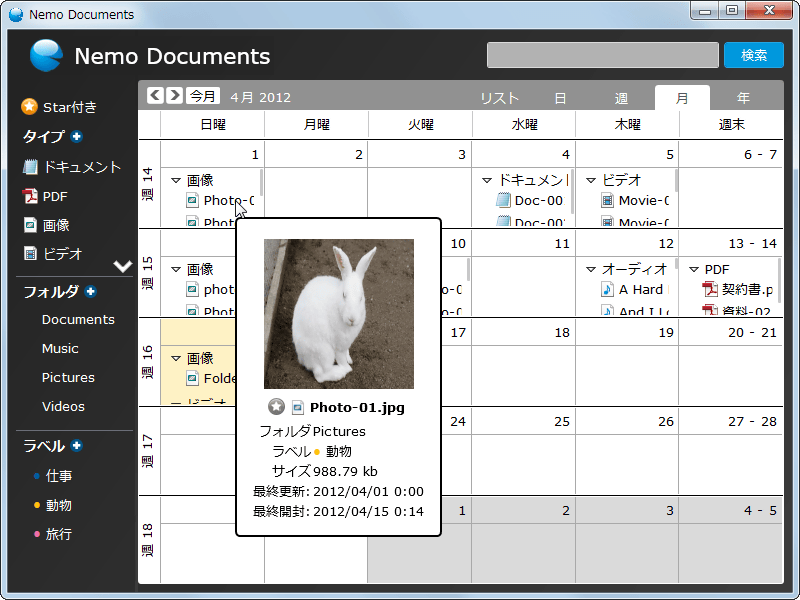Collapse ドキュメント group on April 4
The height and width of the screenshot is (600, 800).
coord(487,180)
